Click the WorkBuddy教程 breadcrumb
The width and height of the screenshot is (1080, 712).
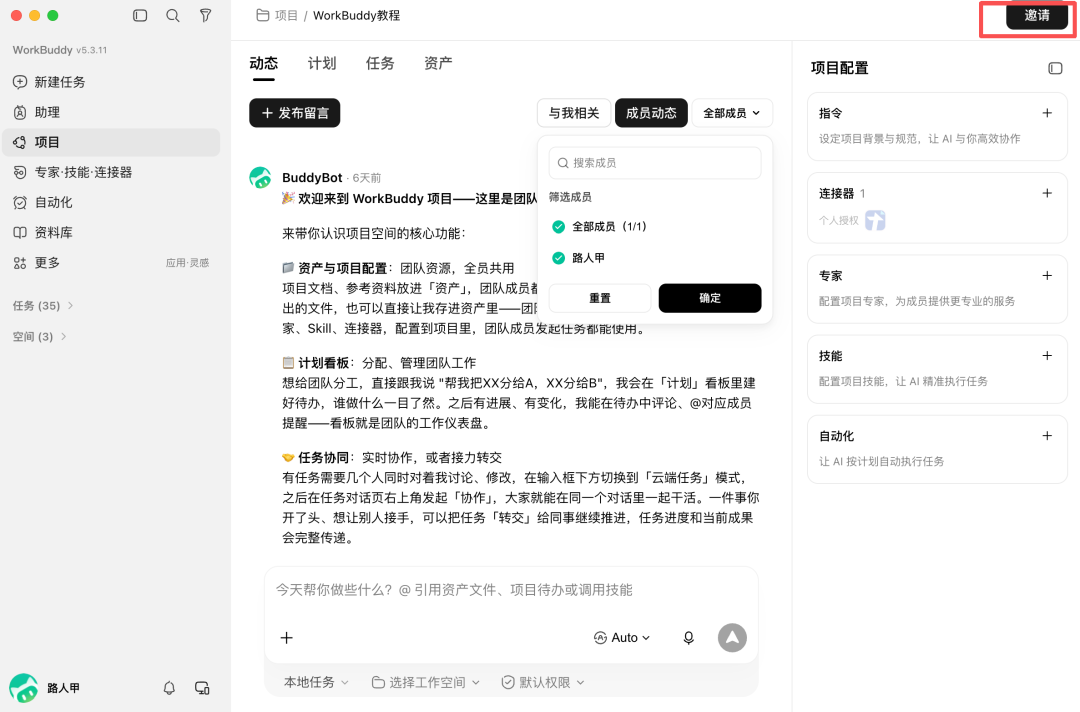[x=356, y=15]
